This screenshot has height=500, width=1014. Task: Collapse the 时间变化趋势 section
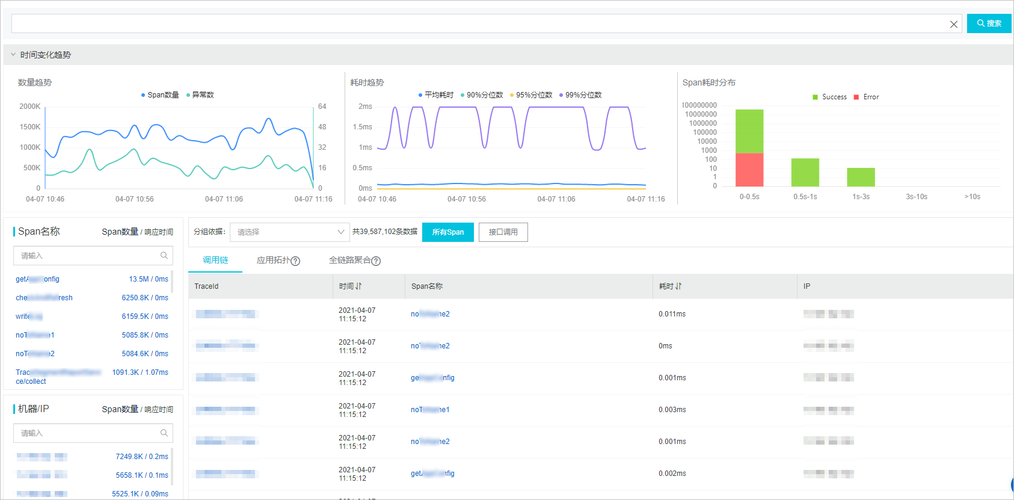pyautogui.click(x=13, y=55)
